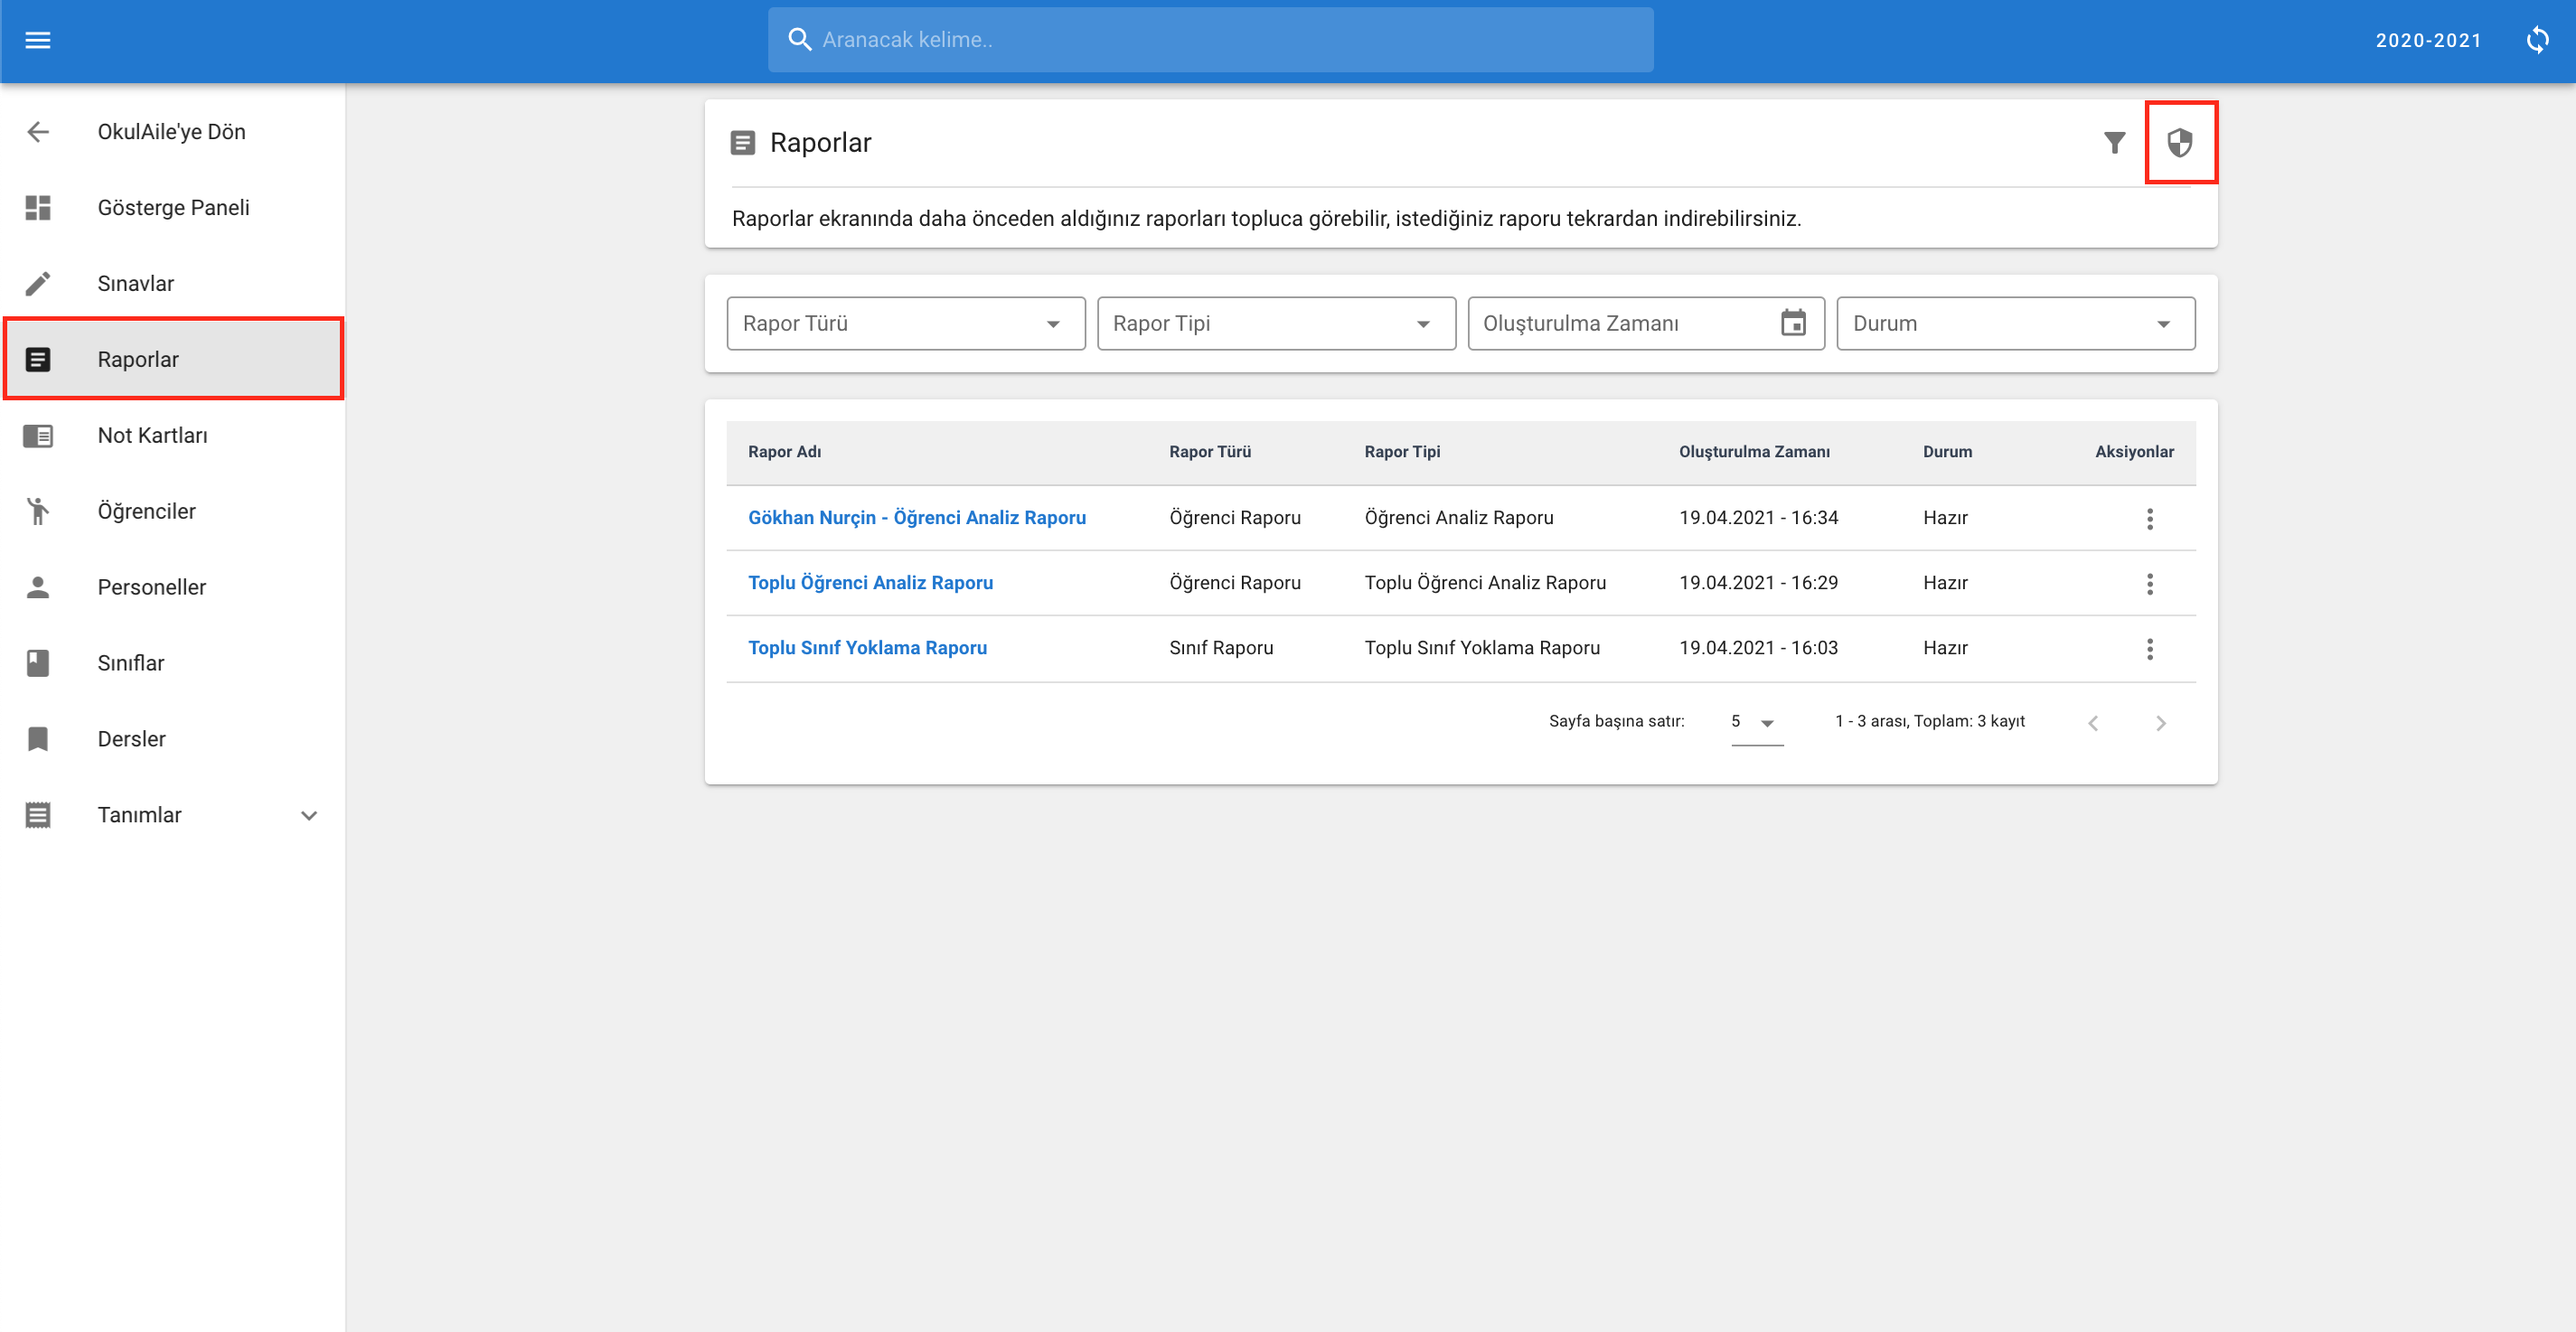Click the Sınavlar pencil icon

pyautogui.click(x=38, y=284)
